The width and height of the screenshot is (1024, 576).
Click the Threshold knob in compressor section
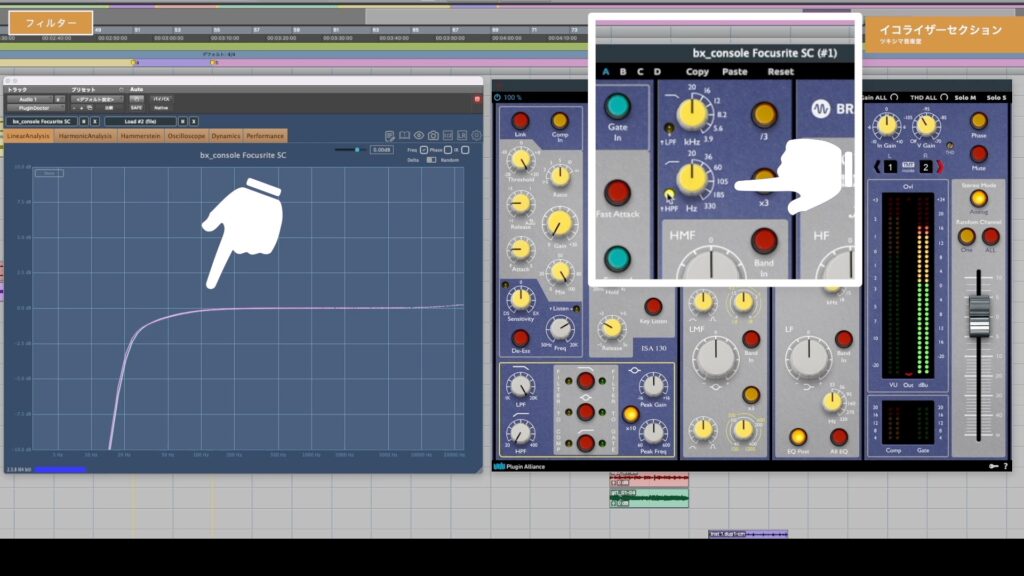pyautogui.click(x=520, y=160)
